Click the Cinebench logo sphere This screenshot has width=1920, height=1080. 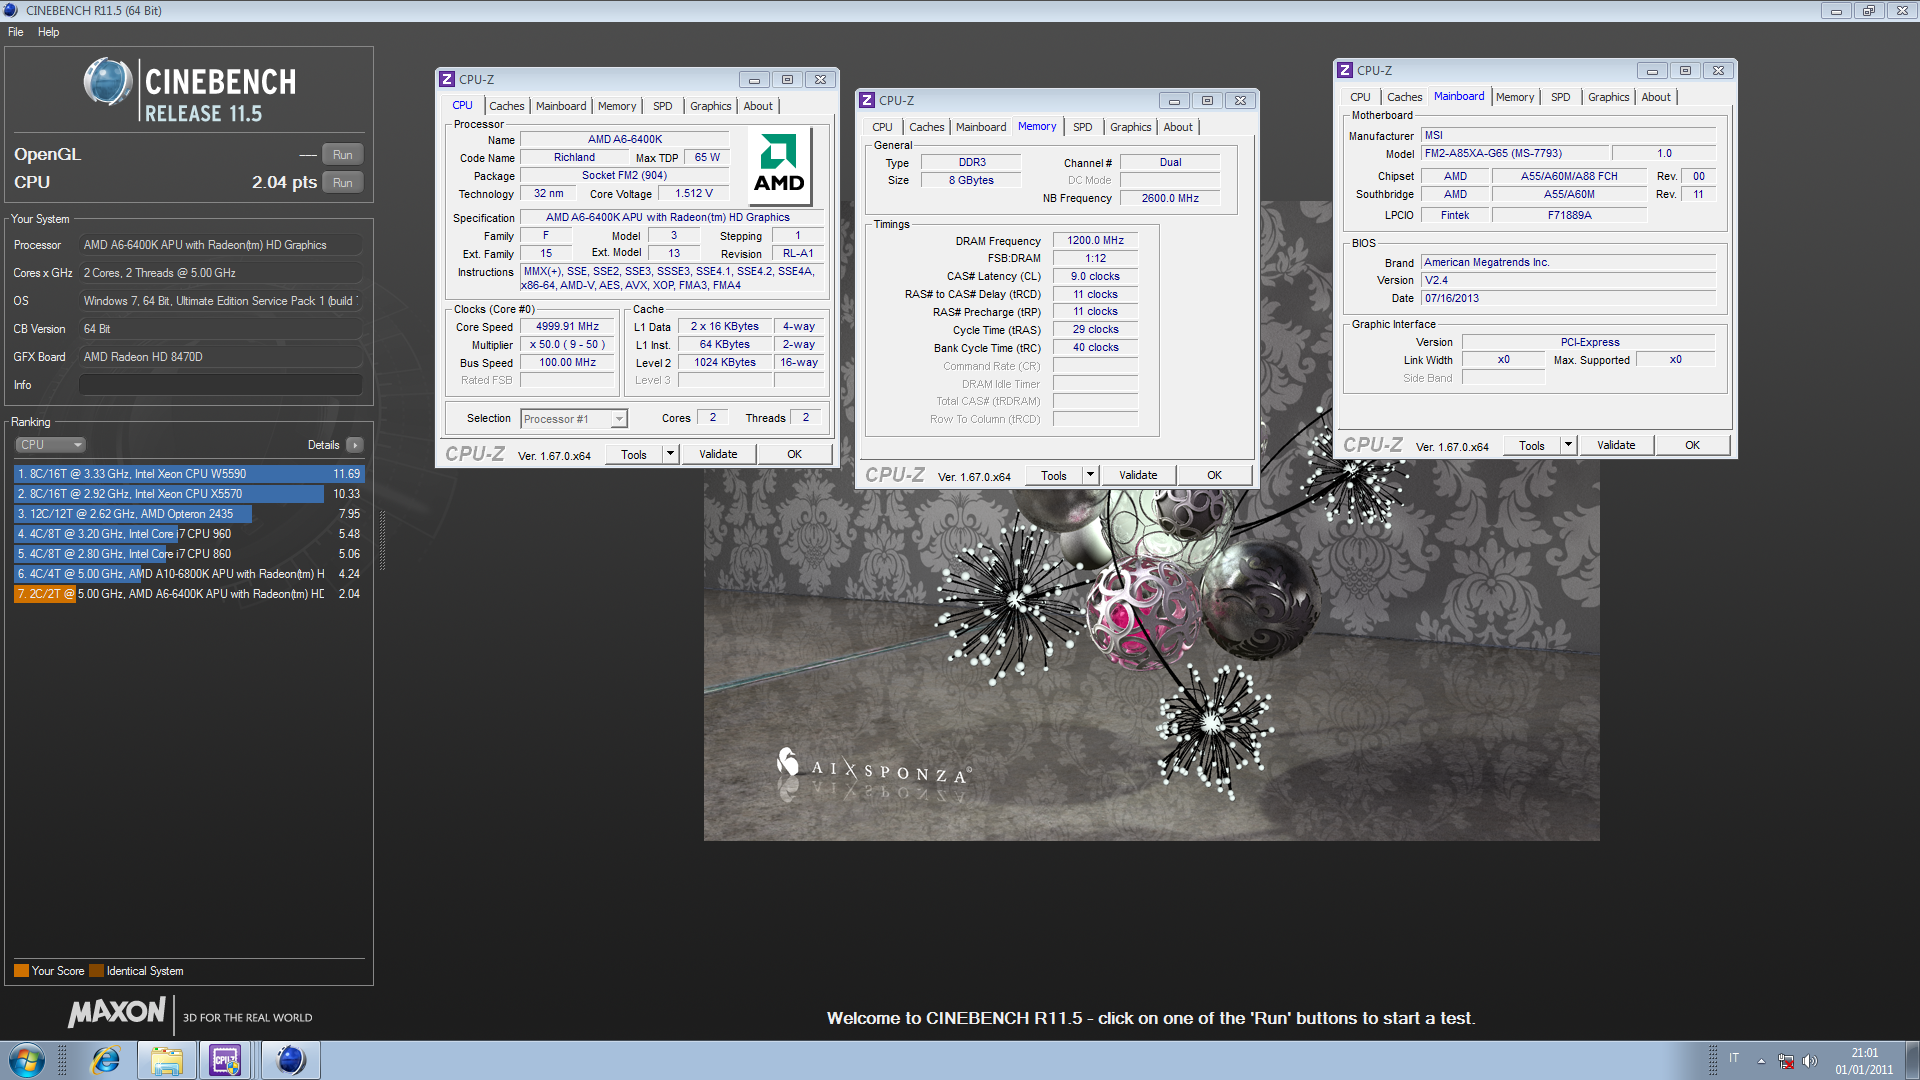[x=107, y=82]
